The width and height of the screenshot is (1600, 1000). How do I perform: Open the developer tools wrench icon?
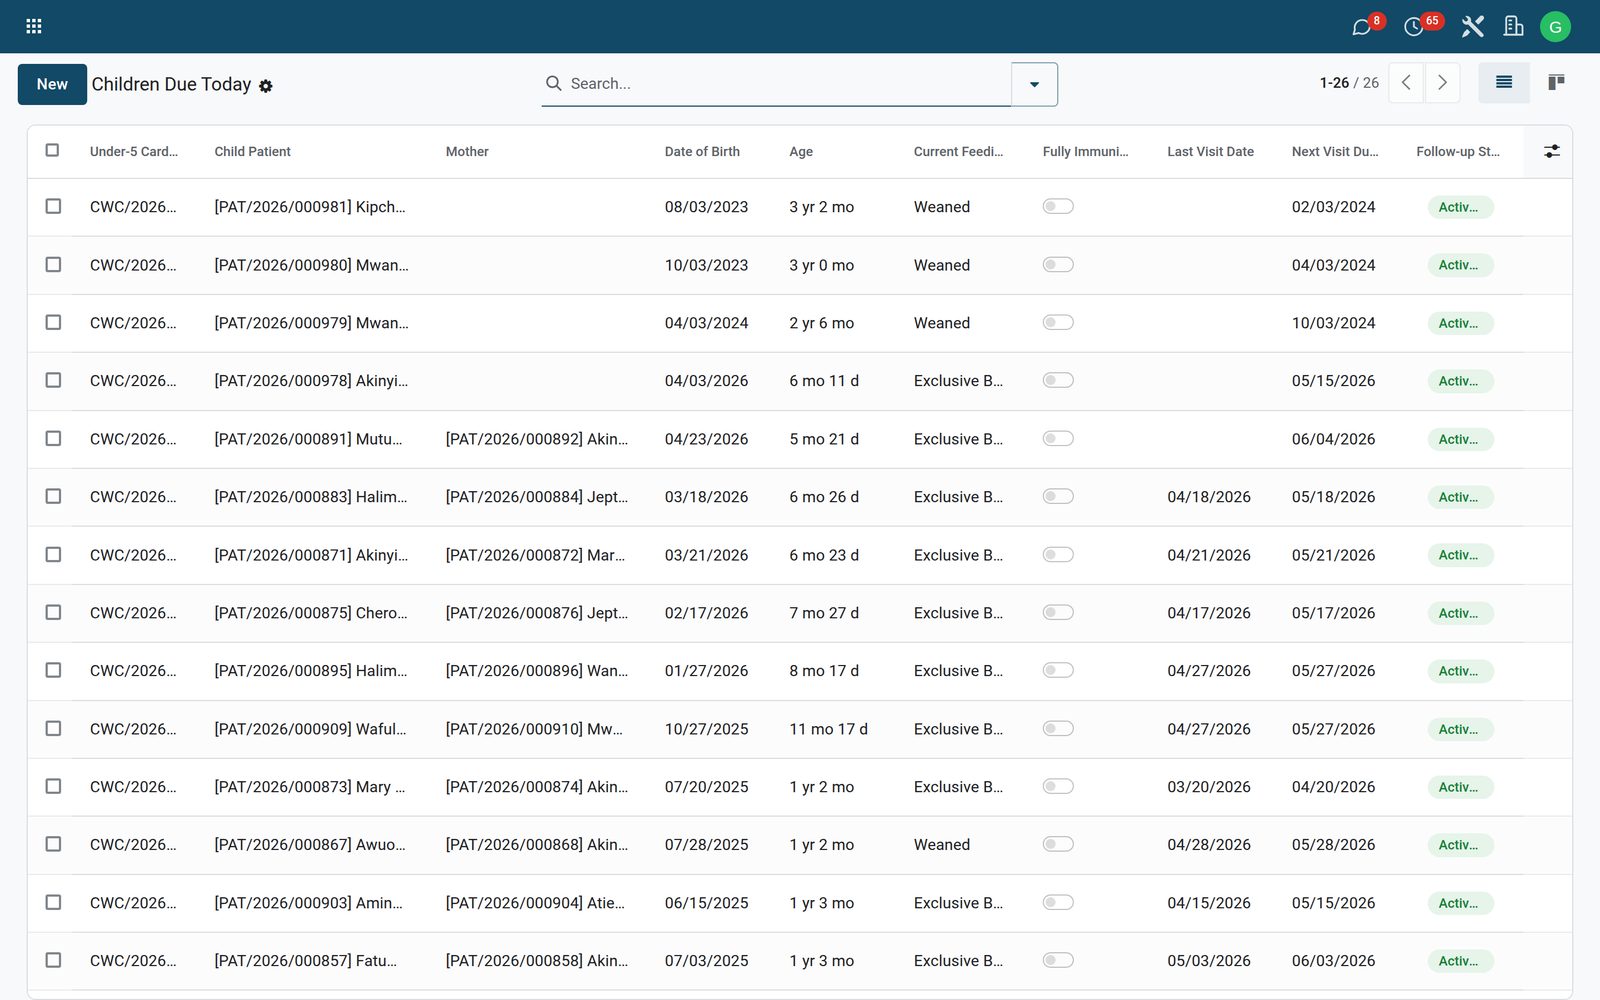pyautogui.click(x=1472, y=27)
